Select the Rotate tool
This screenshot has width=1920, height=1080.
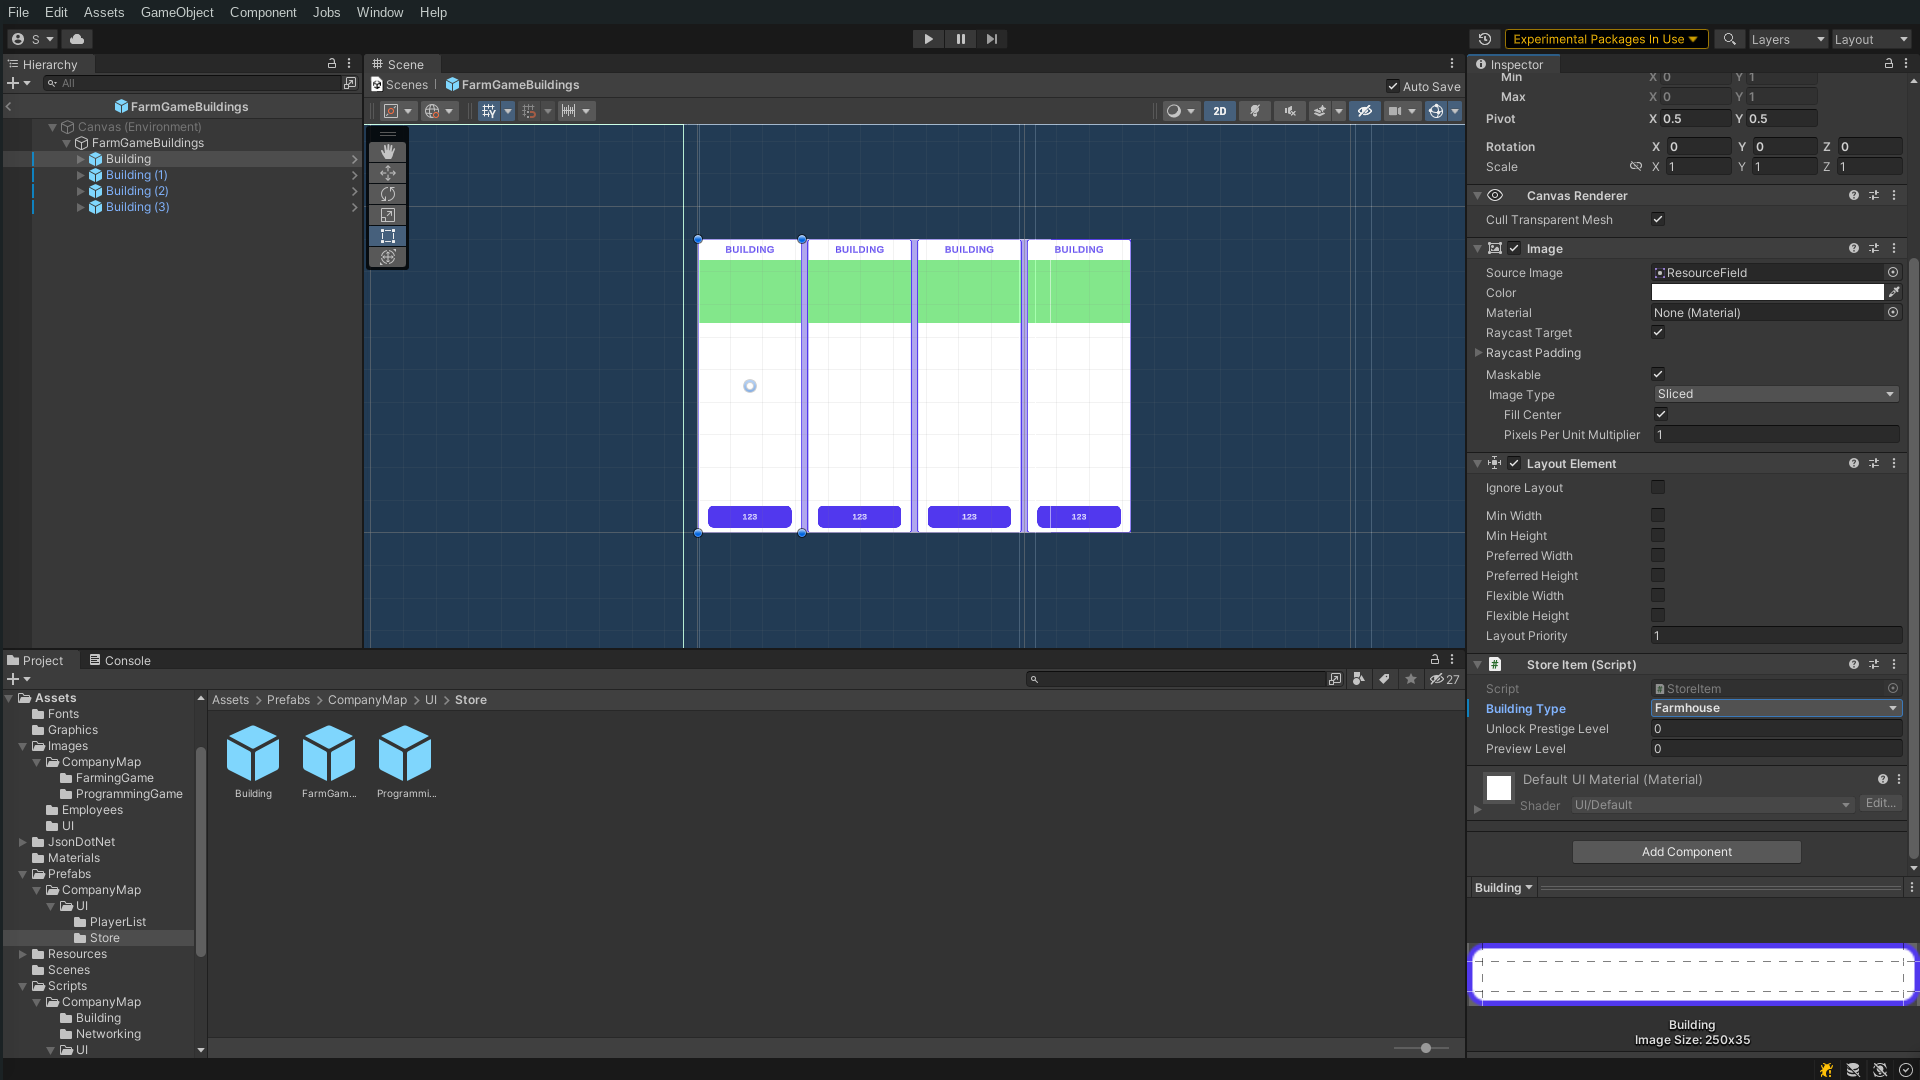click(x=388, y=194)
